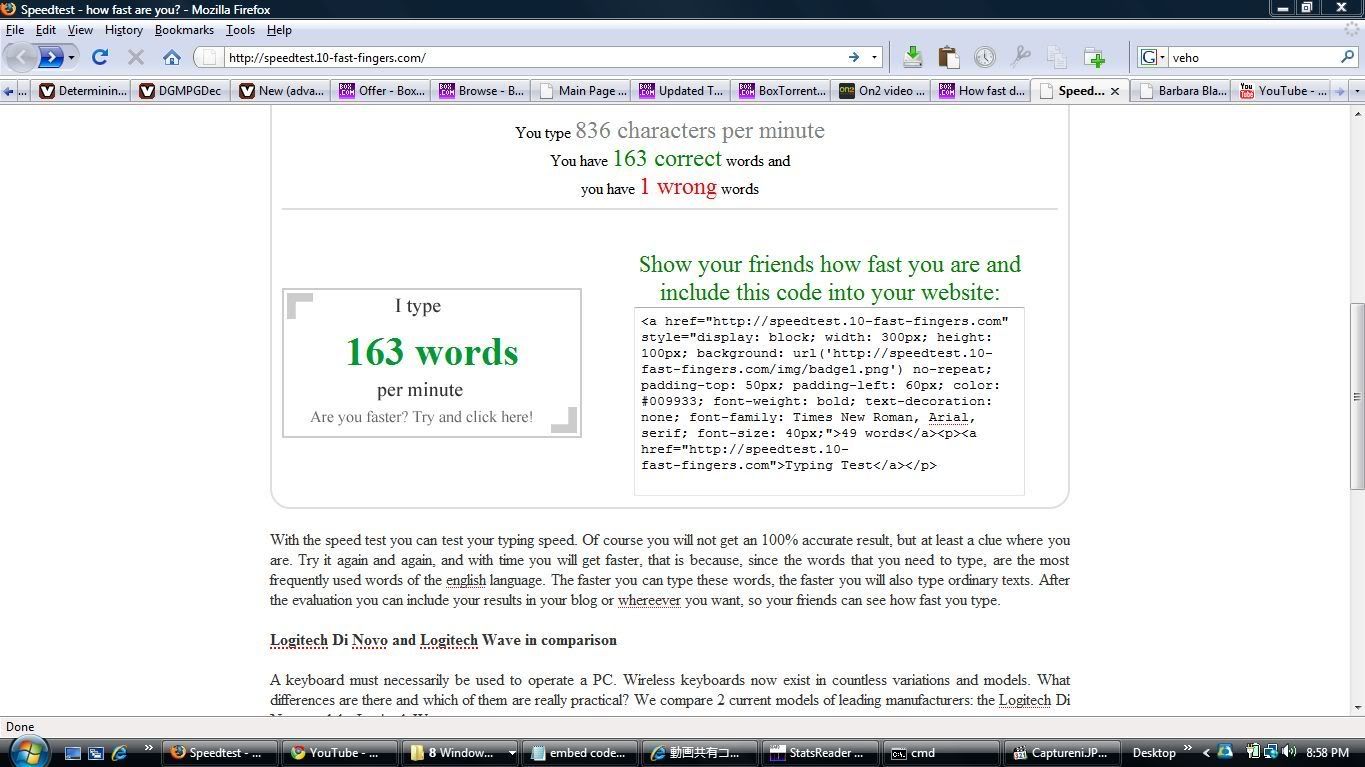Click the Go arrow in address bar
Viewport: 1365px width, 767px height.
tap(854, 57)
